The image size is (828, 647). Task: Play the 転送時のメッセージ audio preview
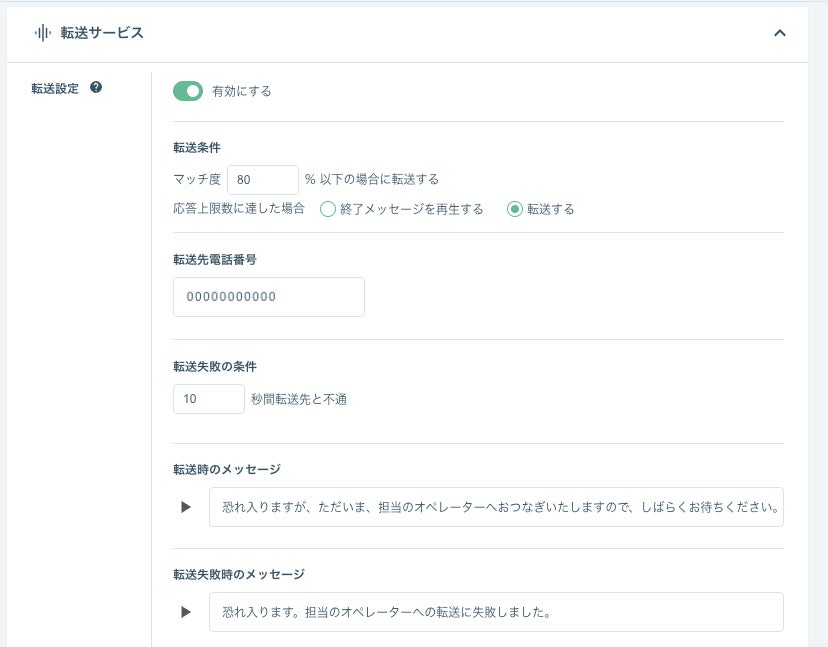pos(185,507)
